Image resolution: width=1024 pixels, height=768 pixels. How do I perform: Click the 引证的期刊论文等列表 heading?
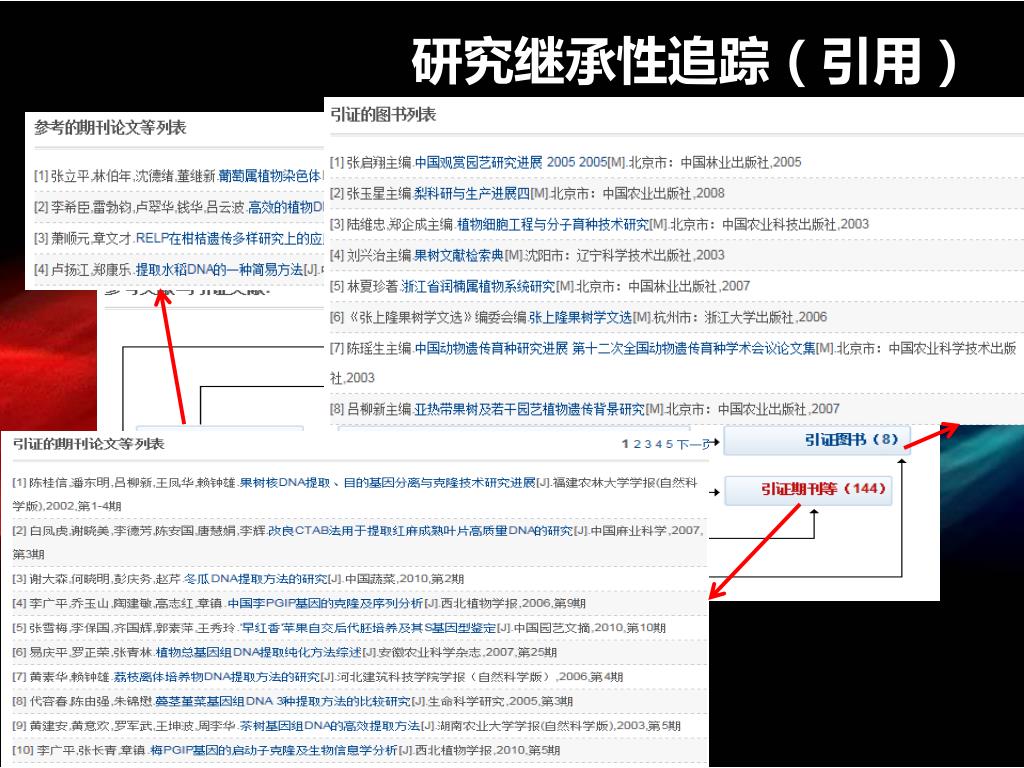pyautogui.click(x=88, y=444)
